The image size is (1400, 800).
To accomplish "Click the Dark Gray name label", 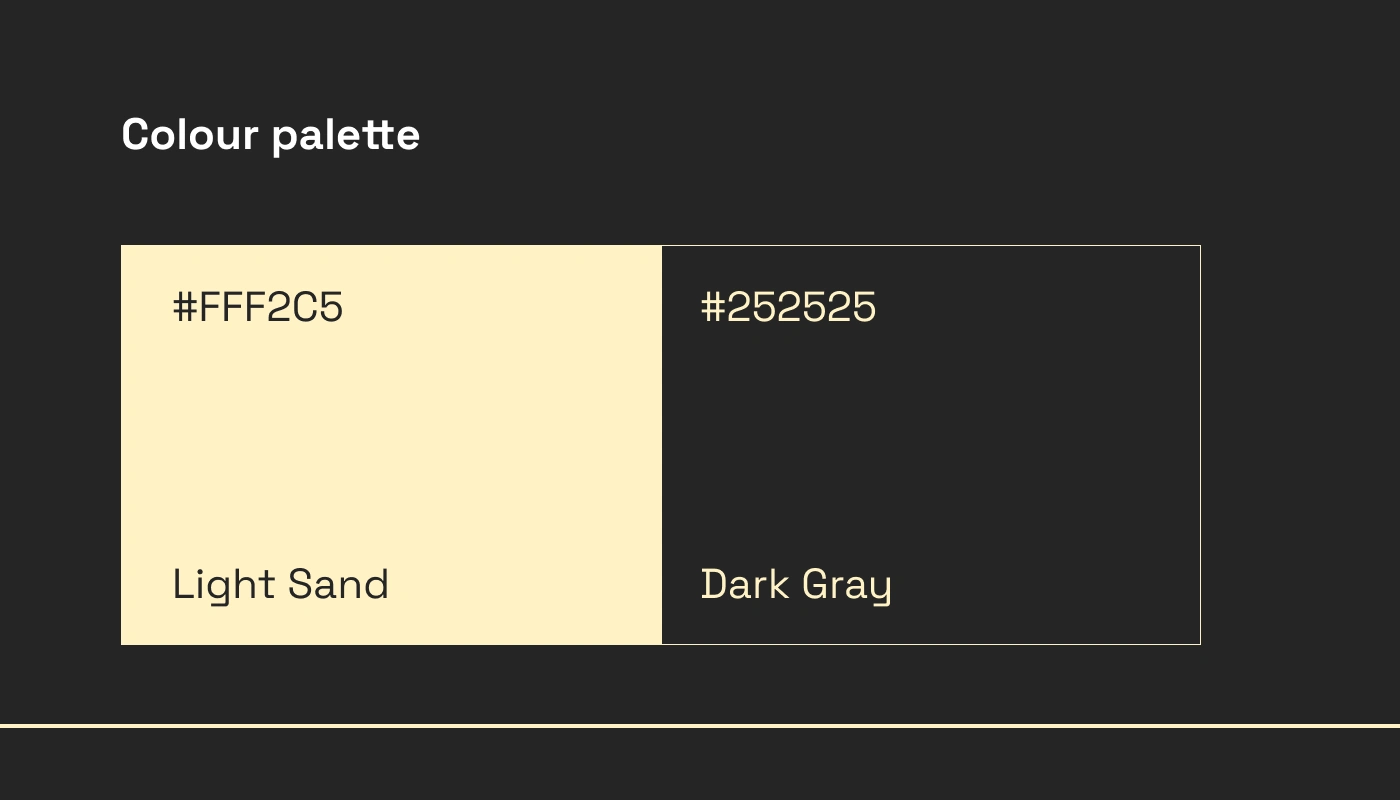I will (796, 585).
